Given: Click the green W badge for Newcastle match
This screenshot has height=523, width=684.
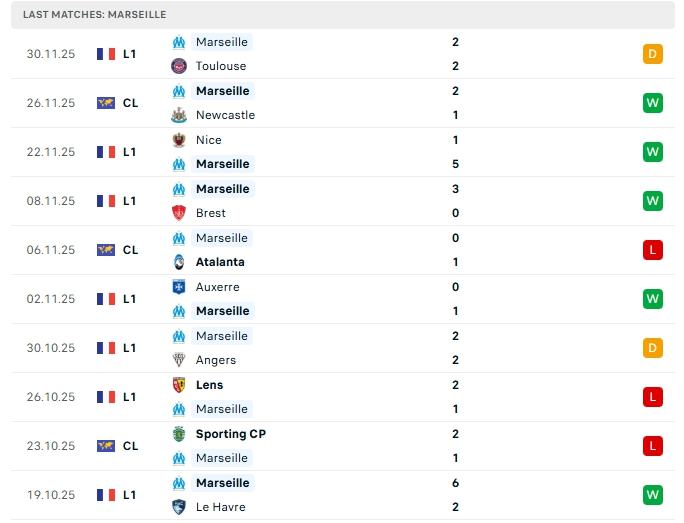Looking at the screenshot, I should 653,103.
